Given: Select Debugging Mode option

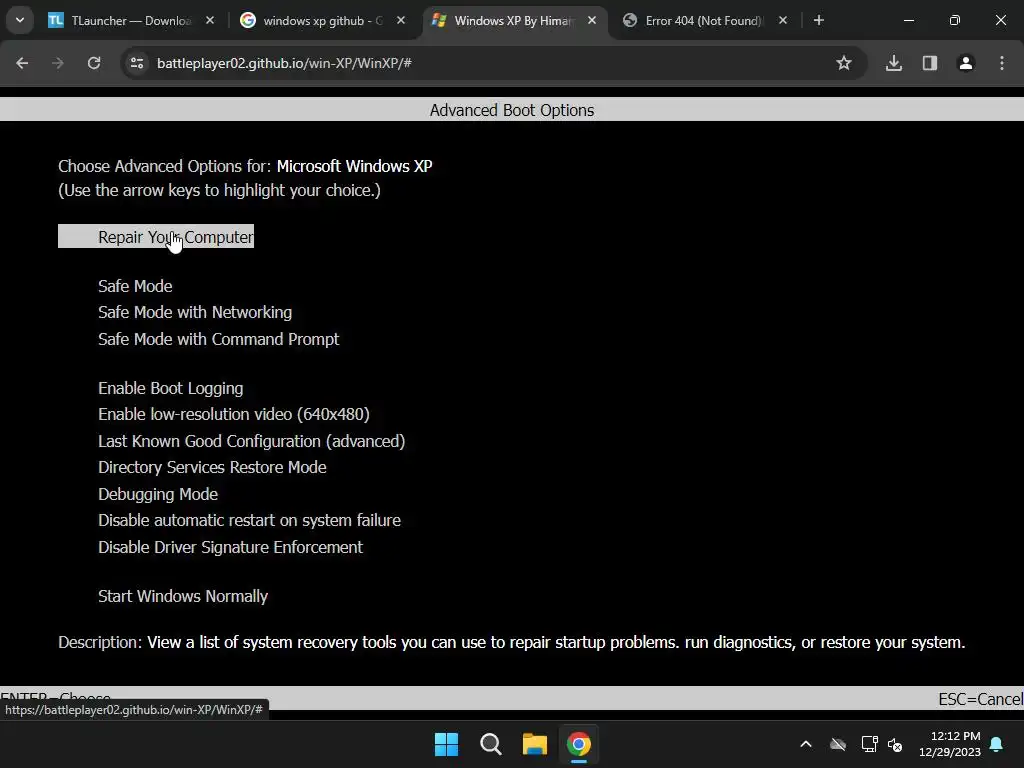Looking at the screenshot, I should pos(158,494).
